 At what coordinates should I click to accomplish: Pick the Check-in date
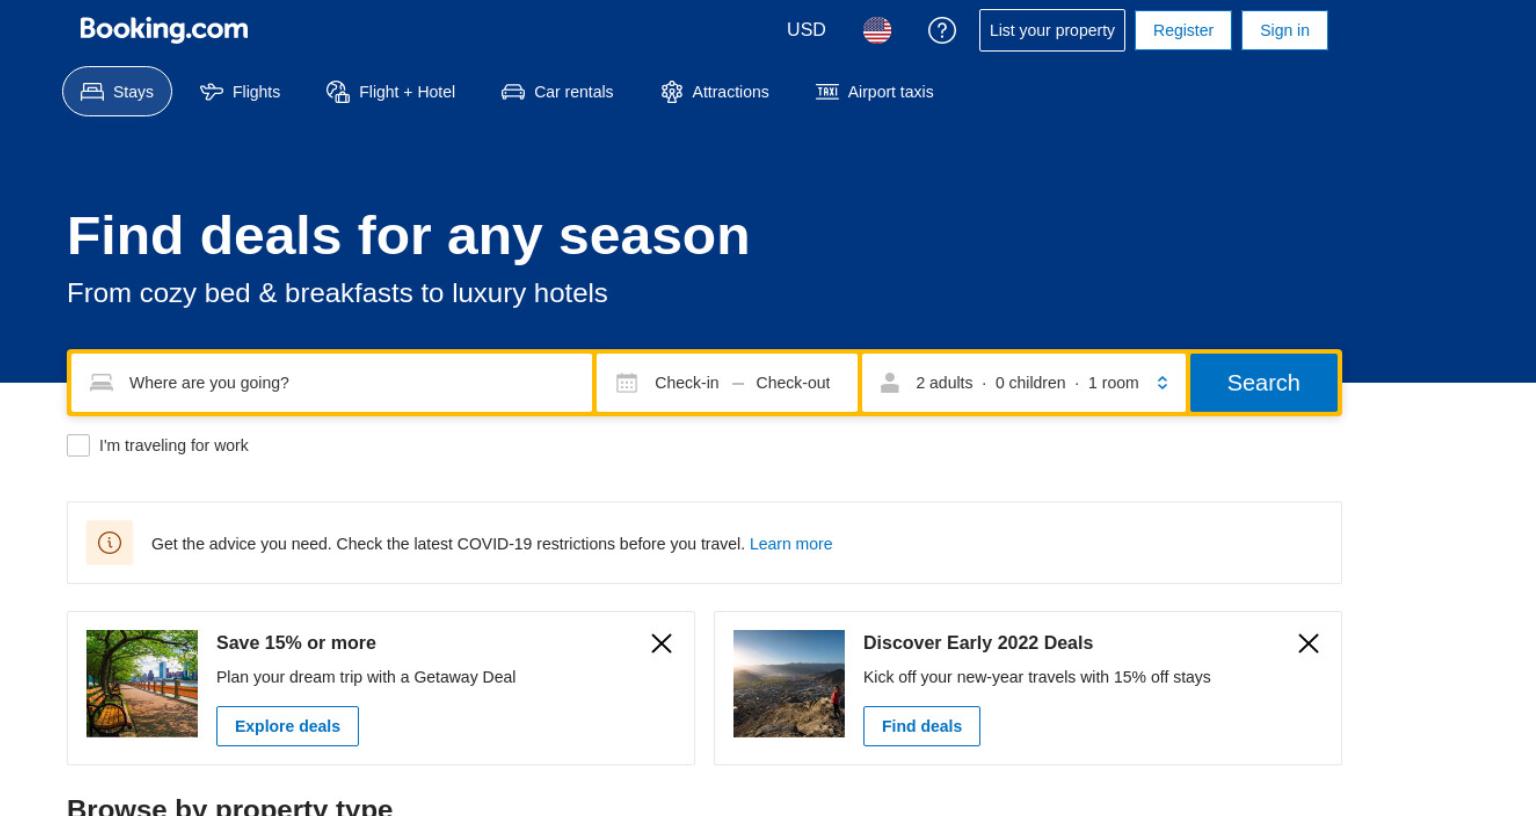click(687, 383)
